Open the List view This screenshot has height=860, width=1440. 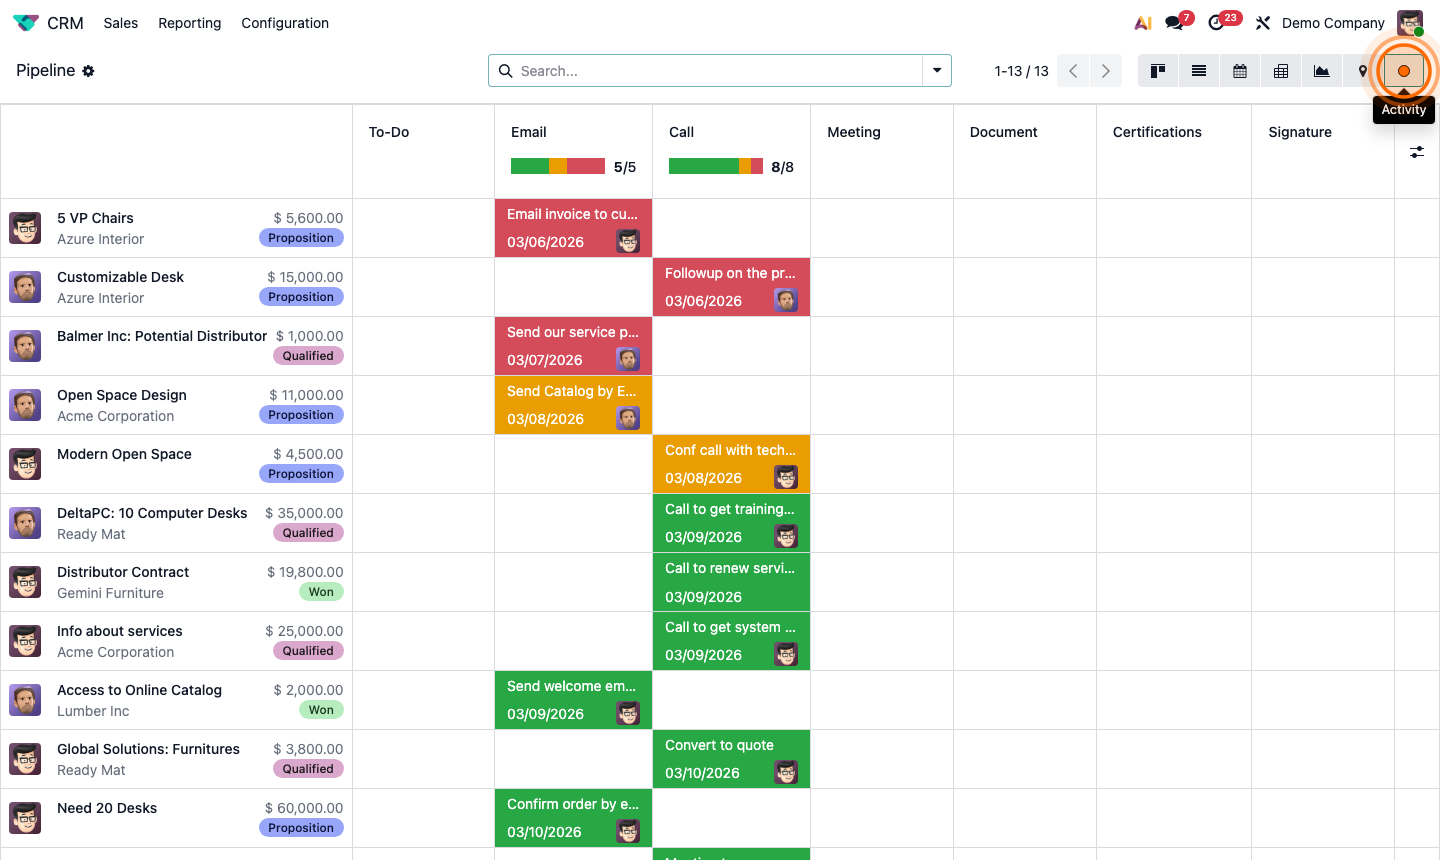coord(1198,70)
